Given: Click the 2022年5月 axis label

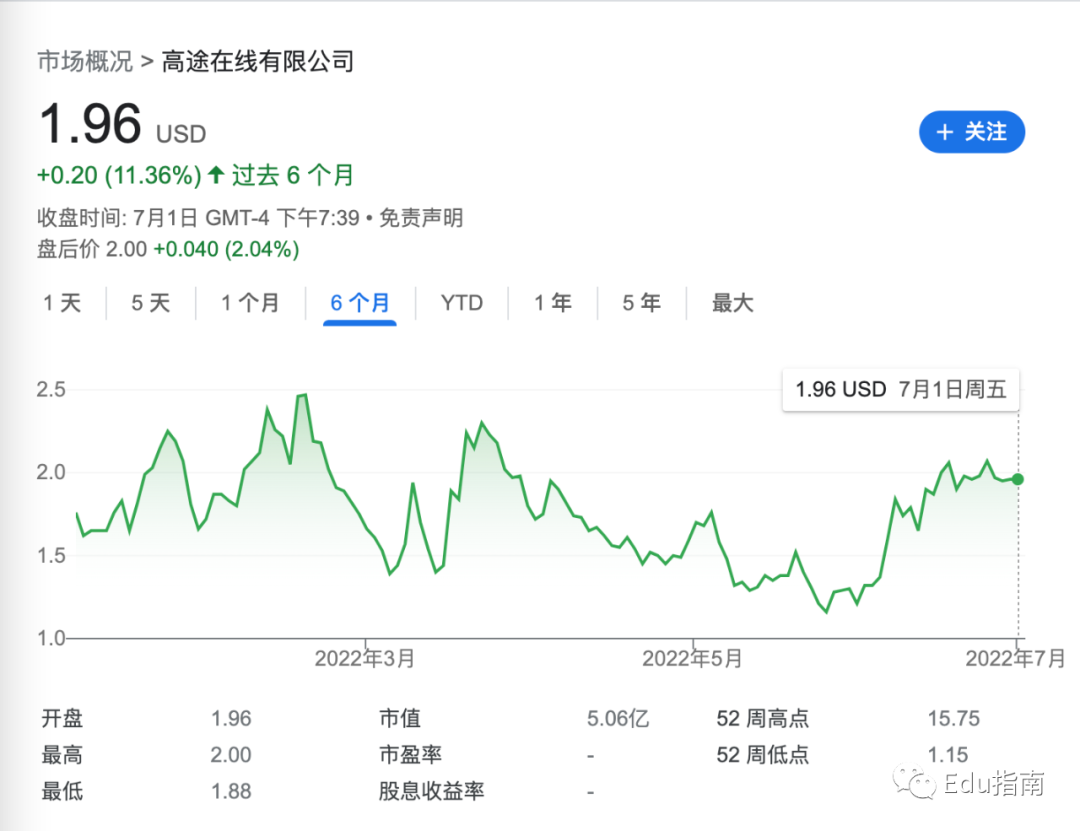Looking at the screenshot, I should coord(692,659).
